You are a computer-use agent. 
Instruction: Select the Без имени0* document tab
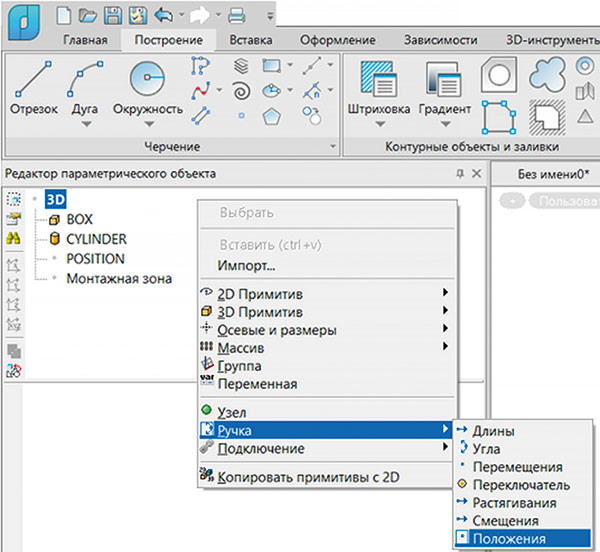coord(553,174)
